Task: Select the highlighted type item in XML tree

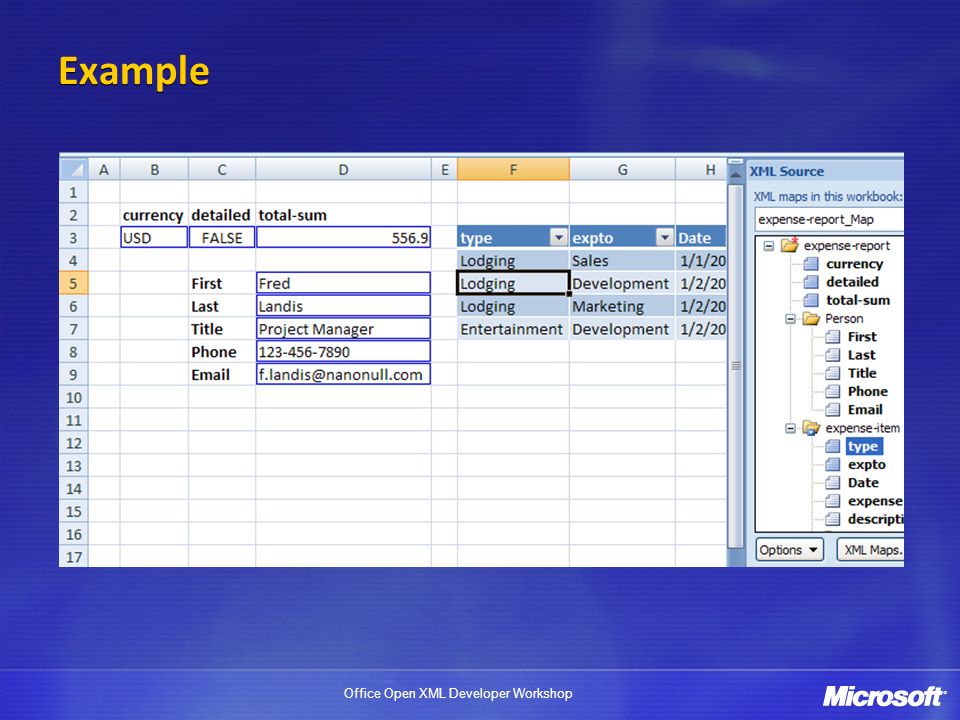Action: (x=864, y=446)
